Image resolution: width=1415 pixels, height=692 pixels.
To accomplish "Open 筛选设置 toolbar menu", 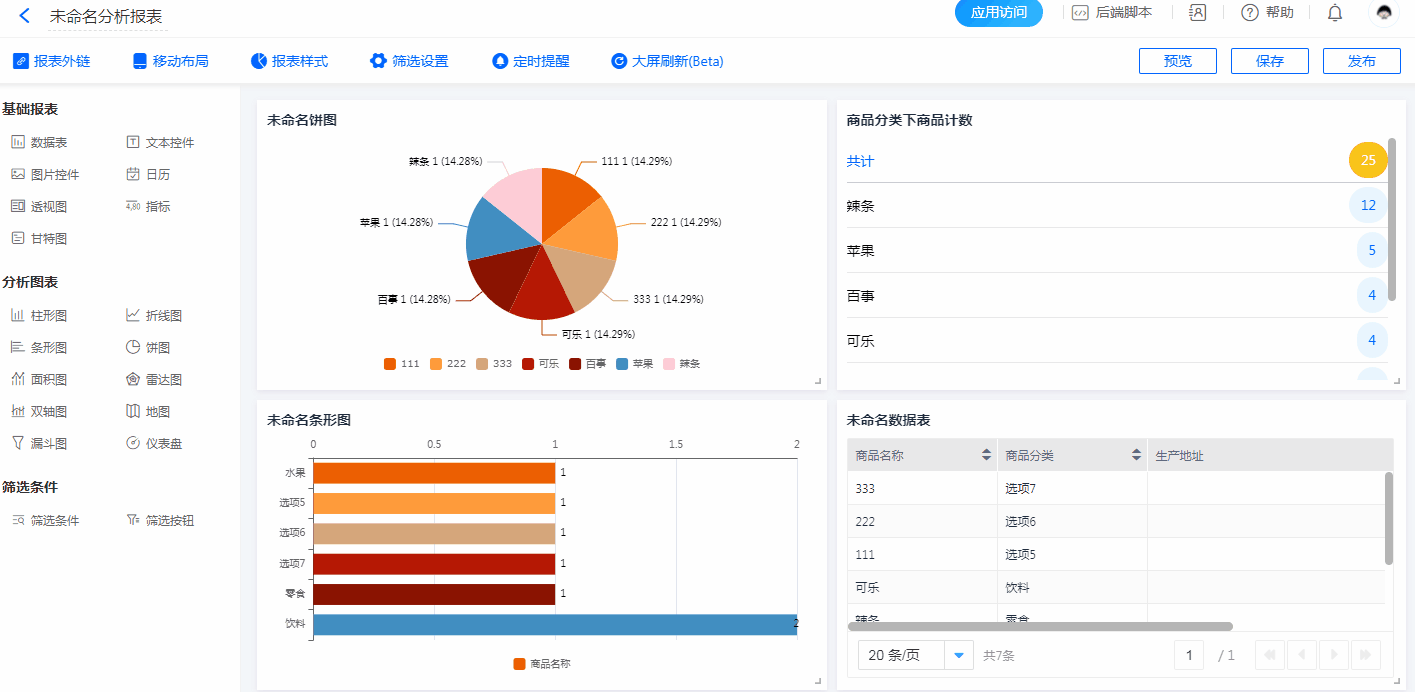I will pyautogui.click(x=409, y=61).
